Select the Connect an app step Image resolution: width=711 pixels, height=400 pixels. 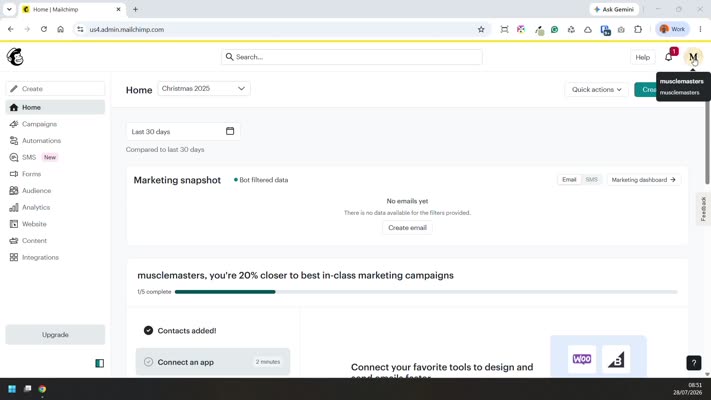pyautogui.click(x=213, y=362)
